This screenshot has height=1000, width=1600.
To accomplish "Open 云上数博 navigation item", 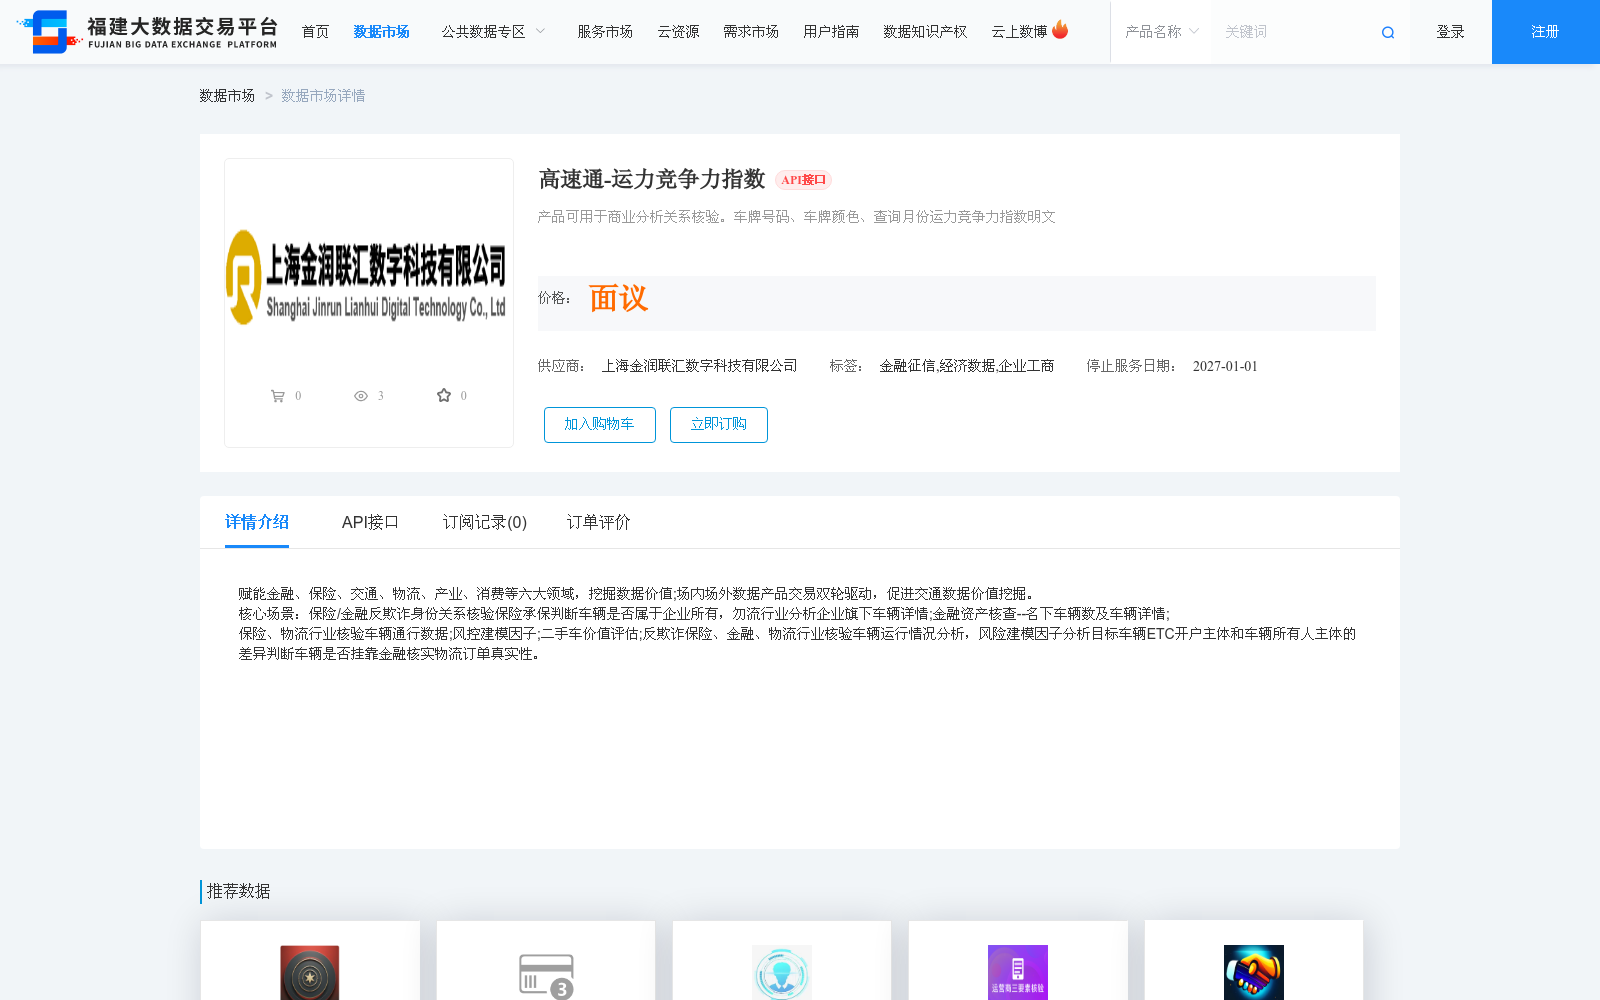I will pos(1019,32).
